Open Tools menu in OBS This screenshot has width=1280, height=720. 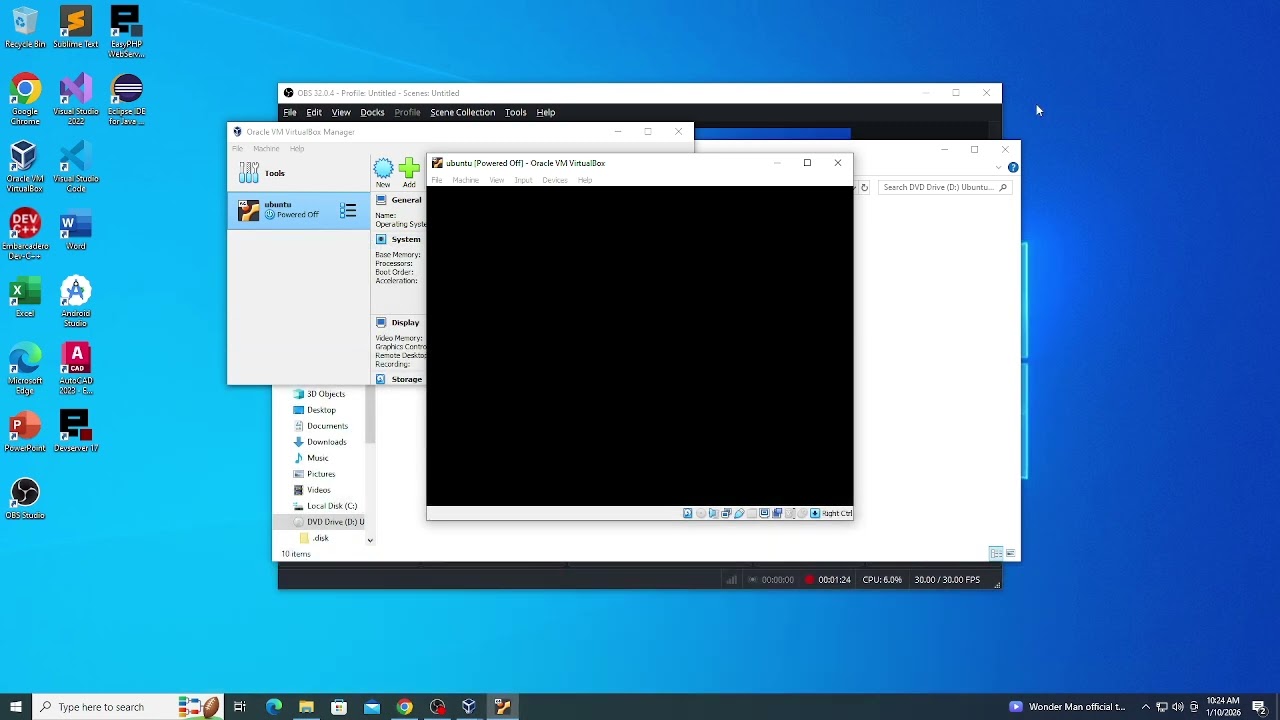pos(515,112)
